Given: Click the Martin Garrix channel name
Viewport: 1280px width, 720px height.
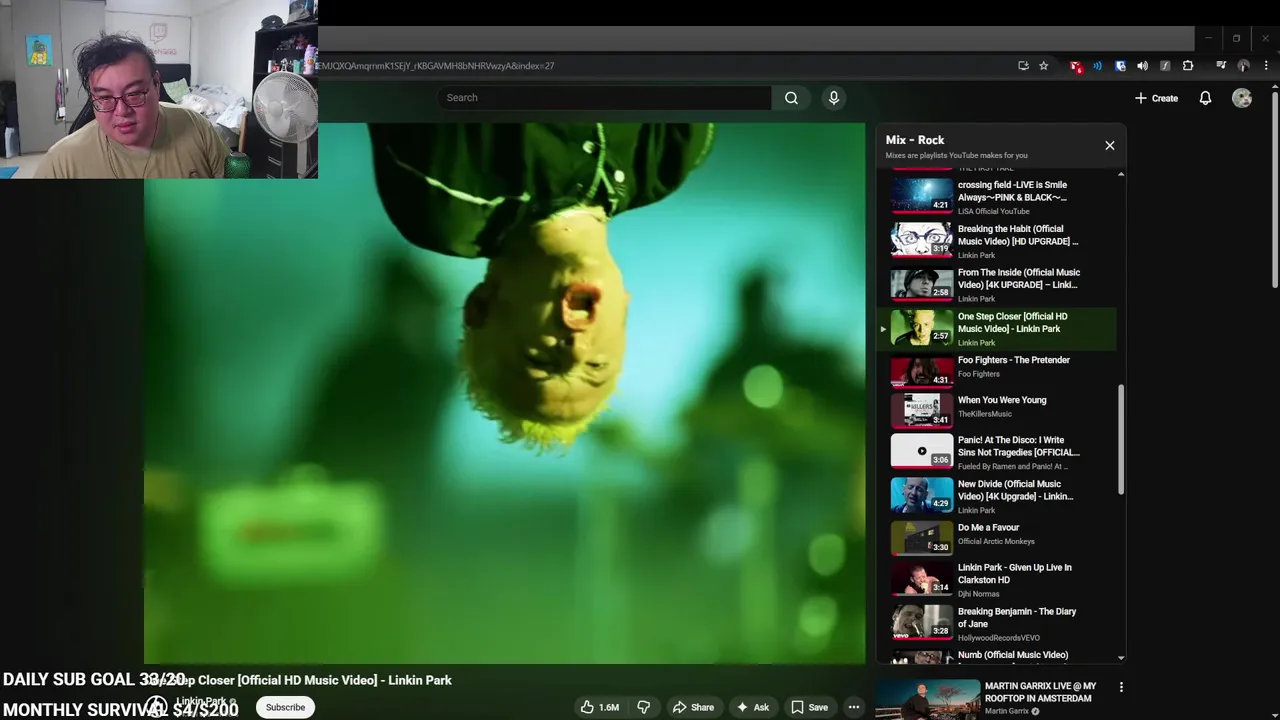Looking at the screenshot, I should point(1007,712).
